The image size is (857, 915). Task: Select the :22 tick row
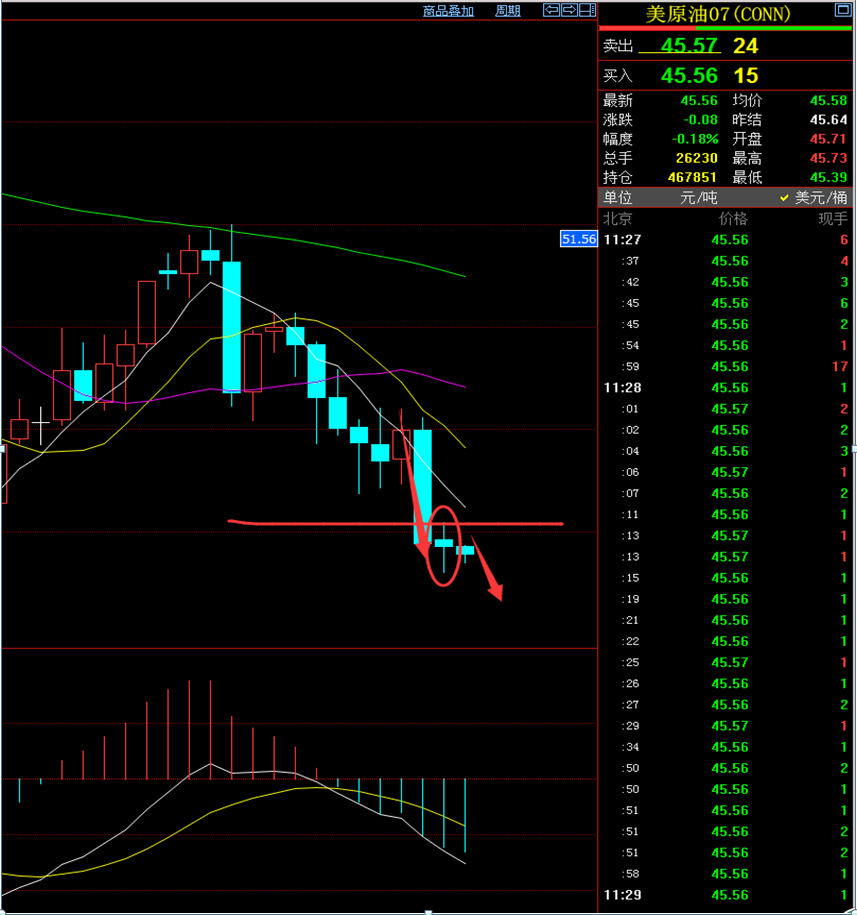[725, 641]
